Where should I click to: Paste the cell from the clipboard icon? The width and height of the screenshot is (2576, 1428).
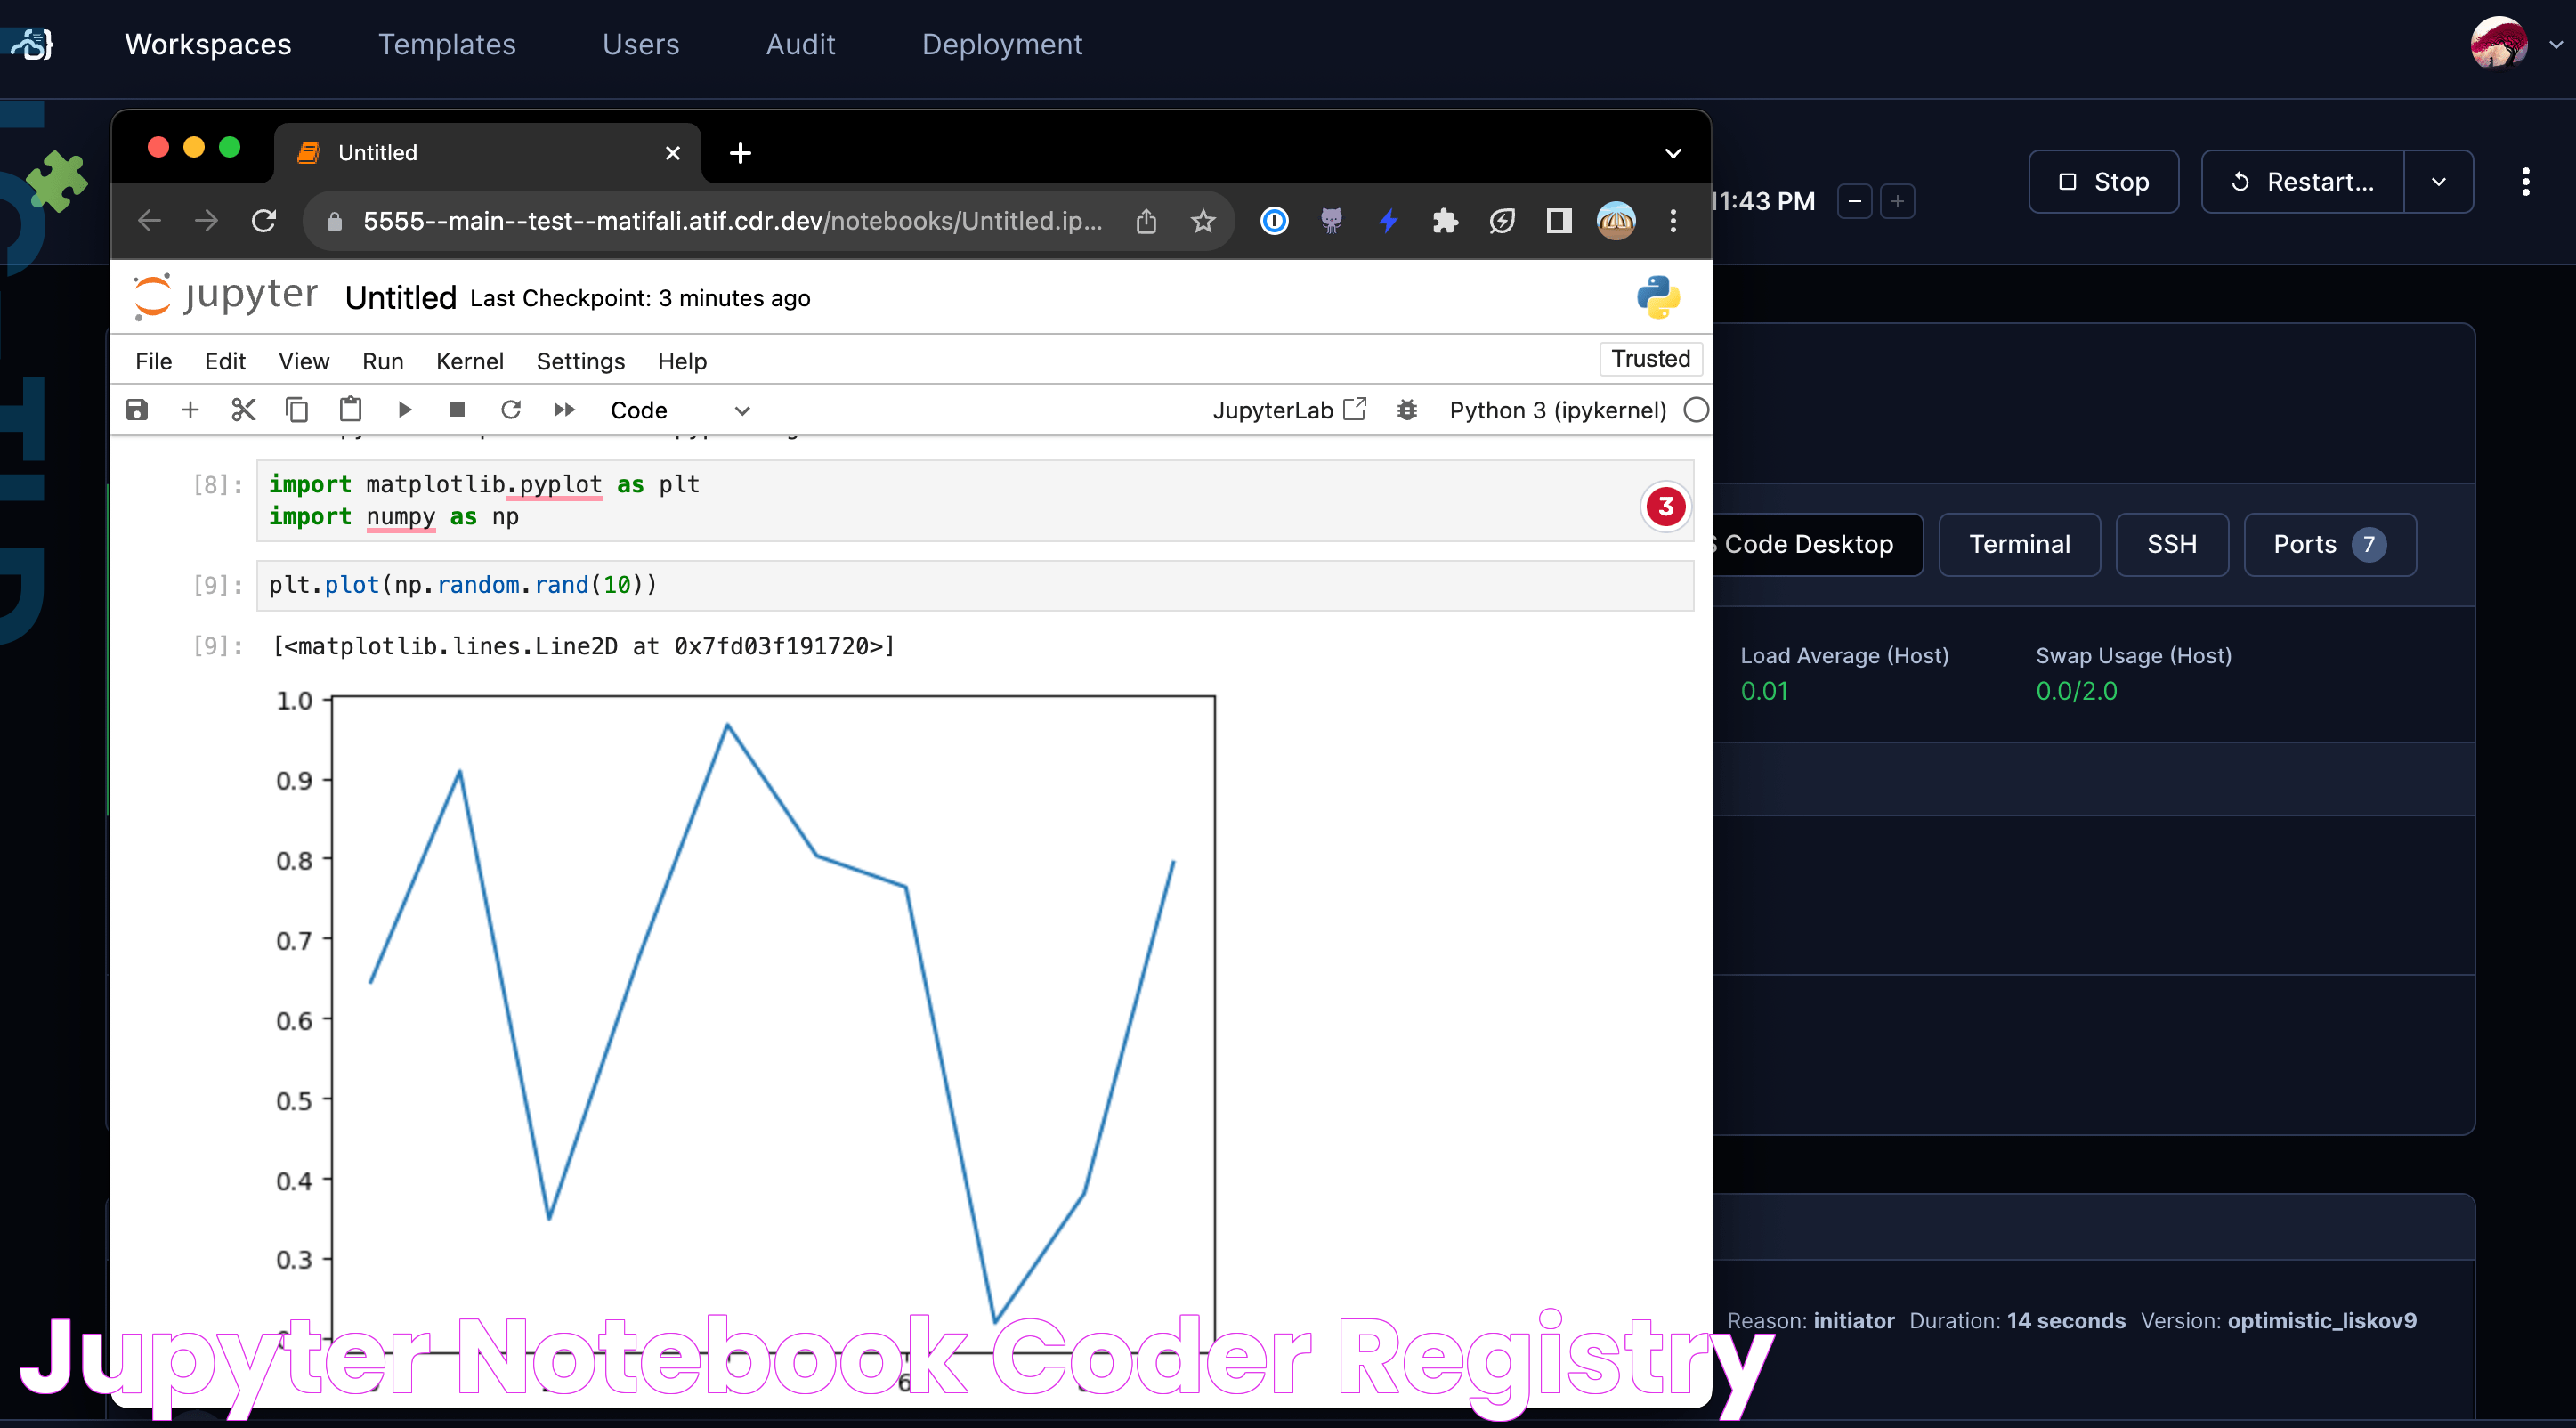pyautogui.click(x=350, y=410)
